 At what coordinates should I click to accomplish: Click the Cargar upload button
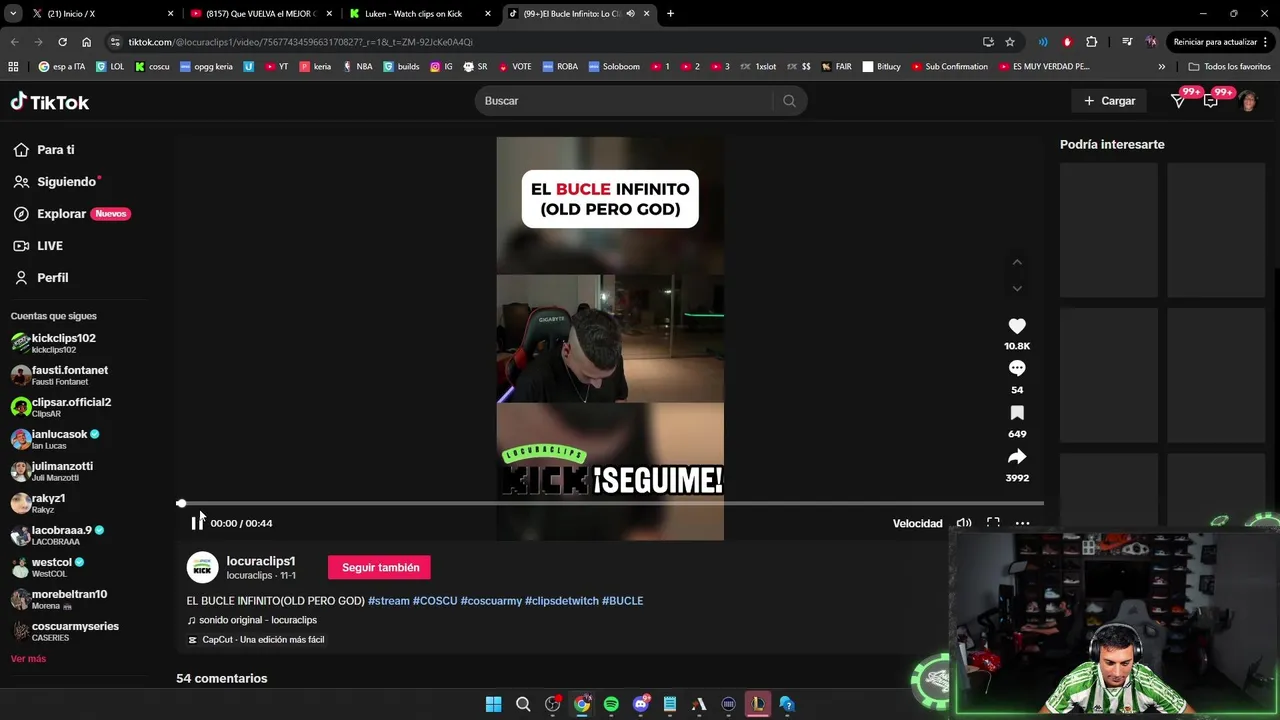1109,101
